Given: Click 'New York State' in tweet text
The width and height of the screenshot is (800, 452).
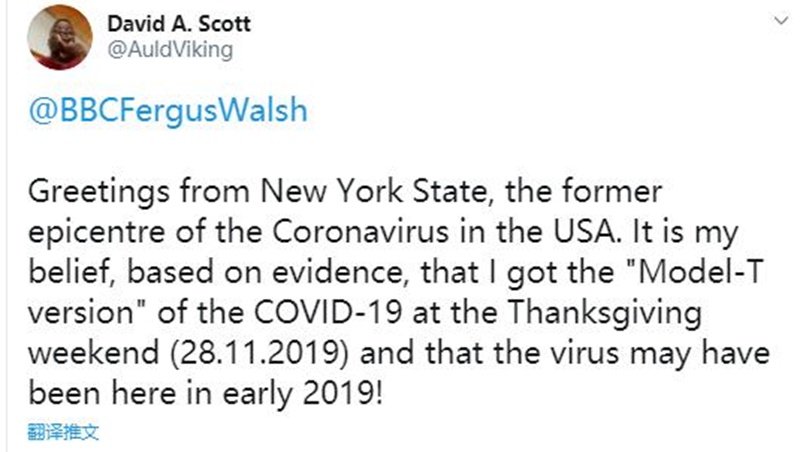Looking at the screenshot, I should pos(373,192).
